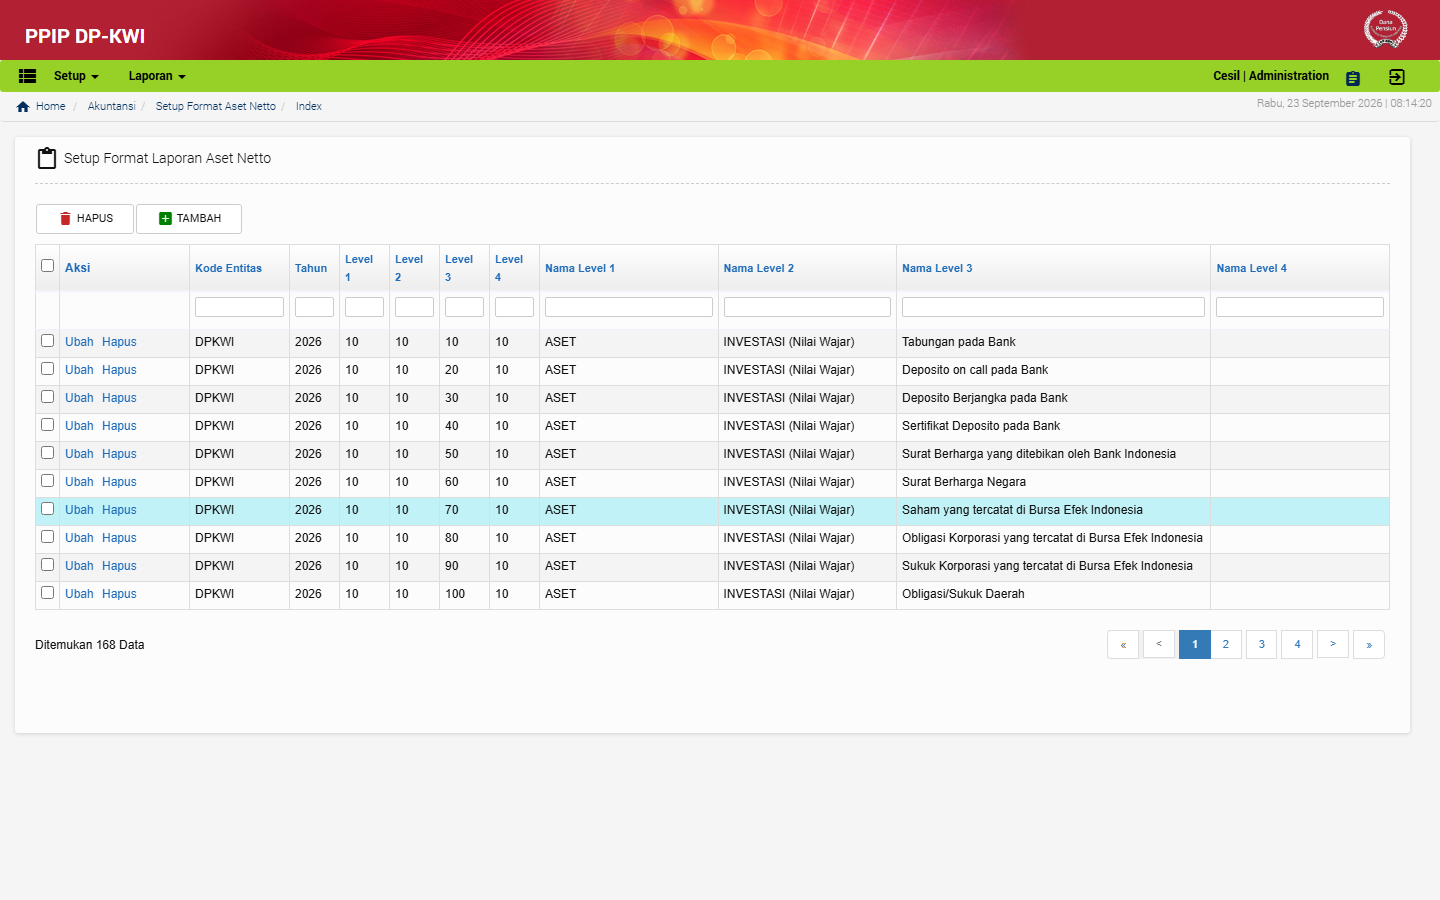Go to page 4 of results
The image size is (1440, 900).
1298,645
